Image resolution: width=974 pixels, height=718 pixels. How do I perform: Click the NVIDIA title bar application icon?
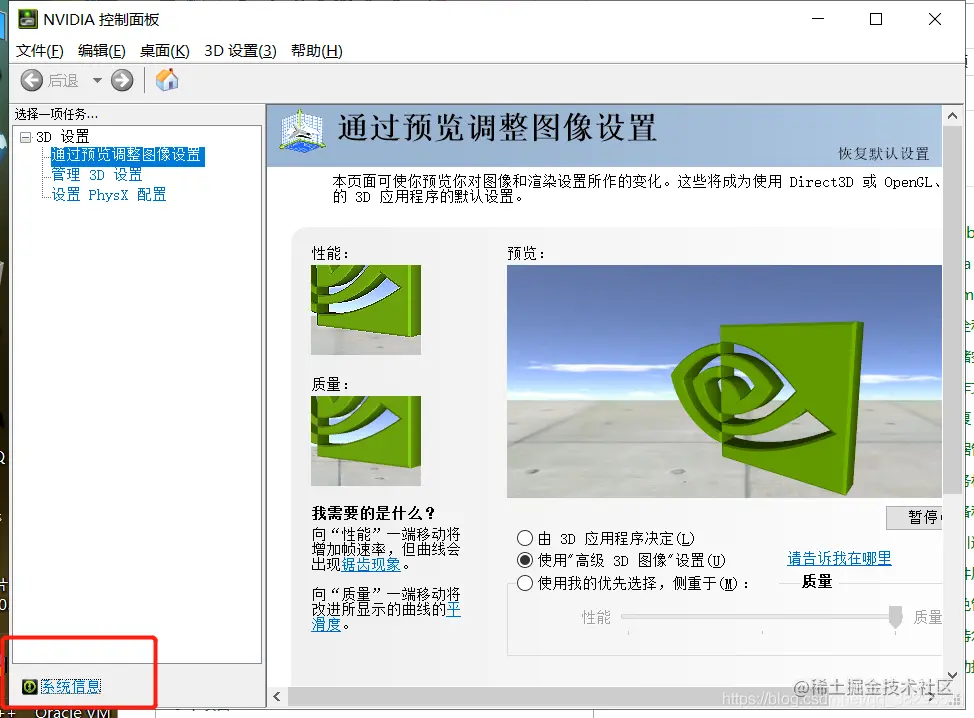pos(27,19)
